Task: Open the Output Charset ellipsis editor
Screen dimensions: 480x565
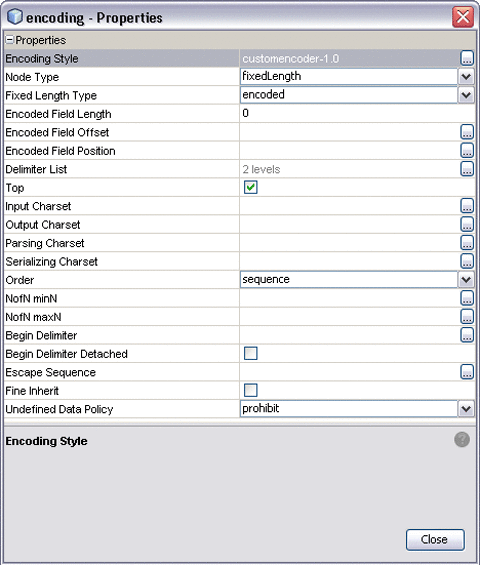Action: pos(467,224)
